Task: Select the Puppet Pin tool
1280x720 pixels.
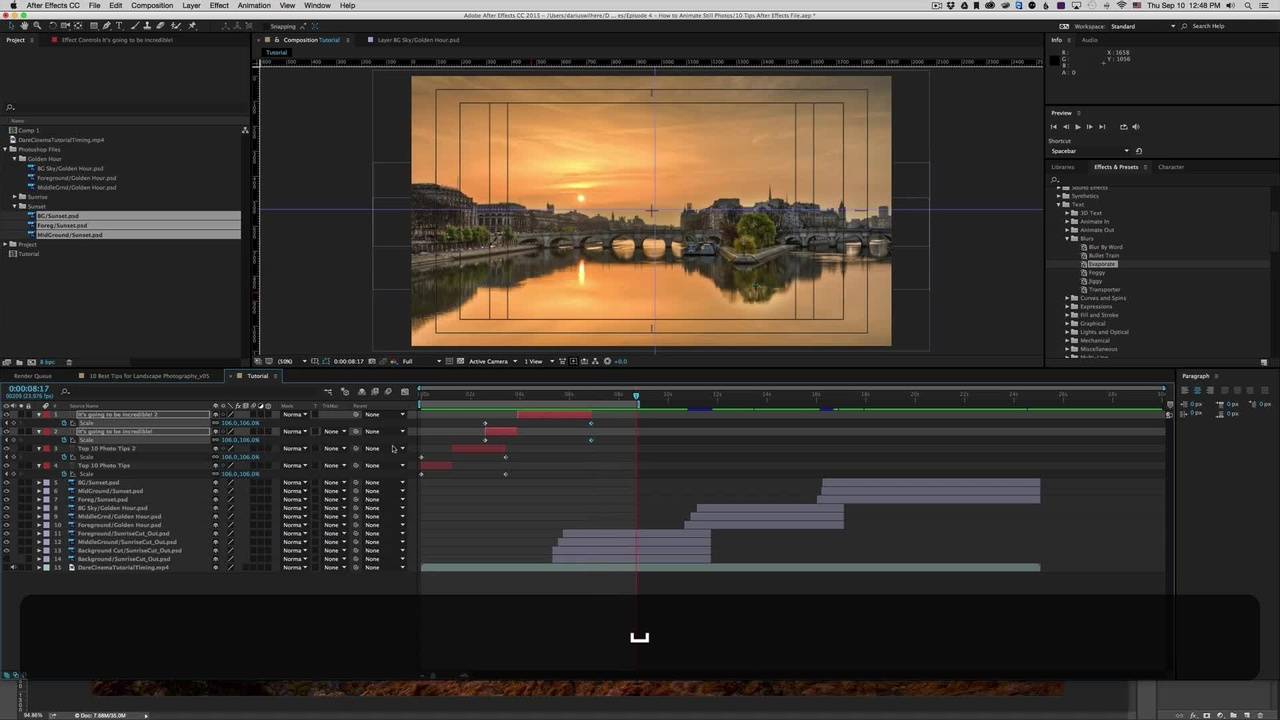Action: click(x=192, y=26)
